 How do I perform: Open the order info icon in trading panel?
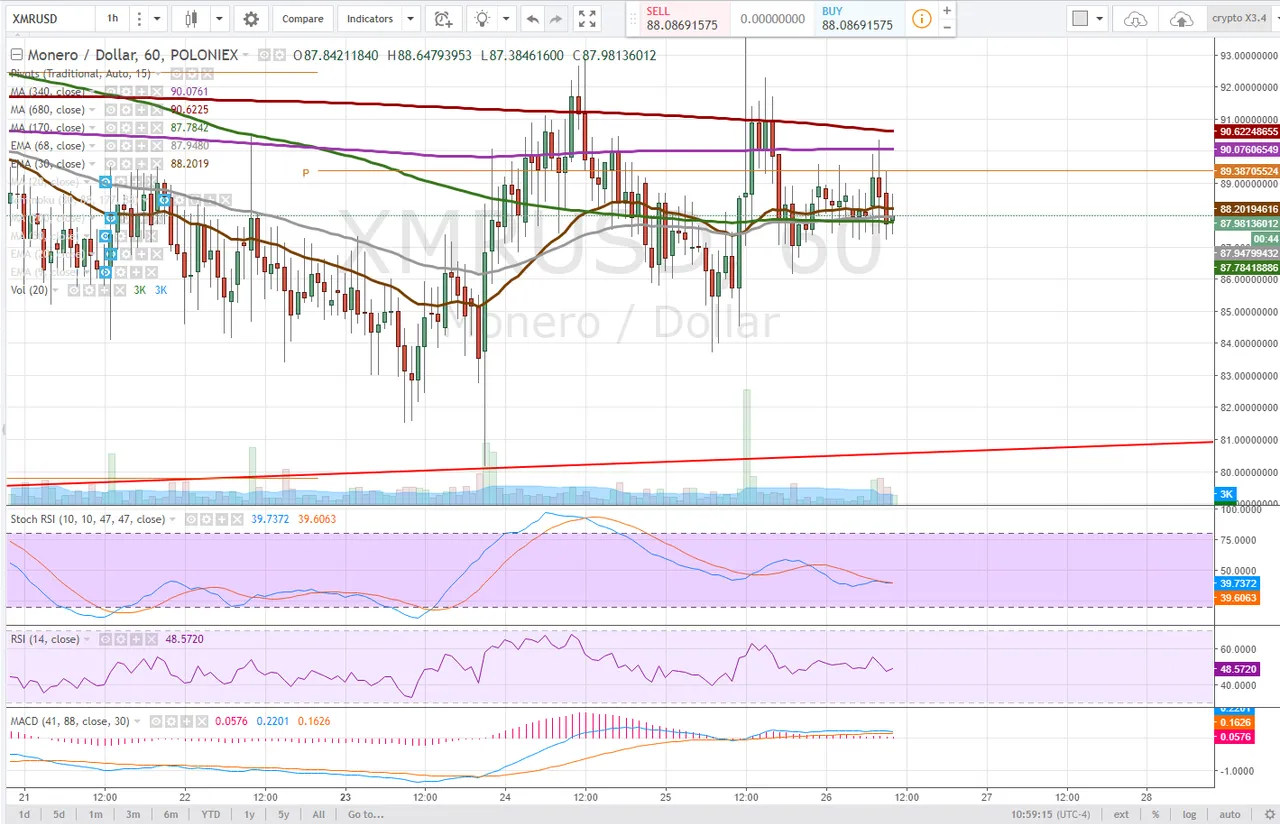pyautogui.click(x=922, y=19)
